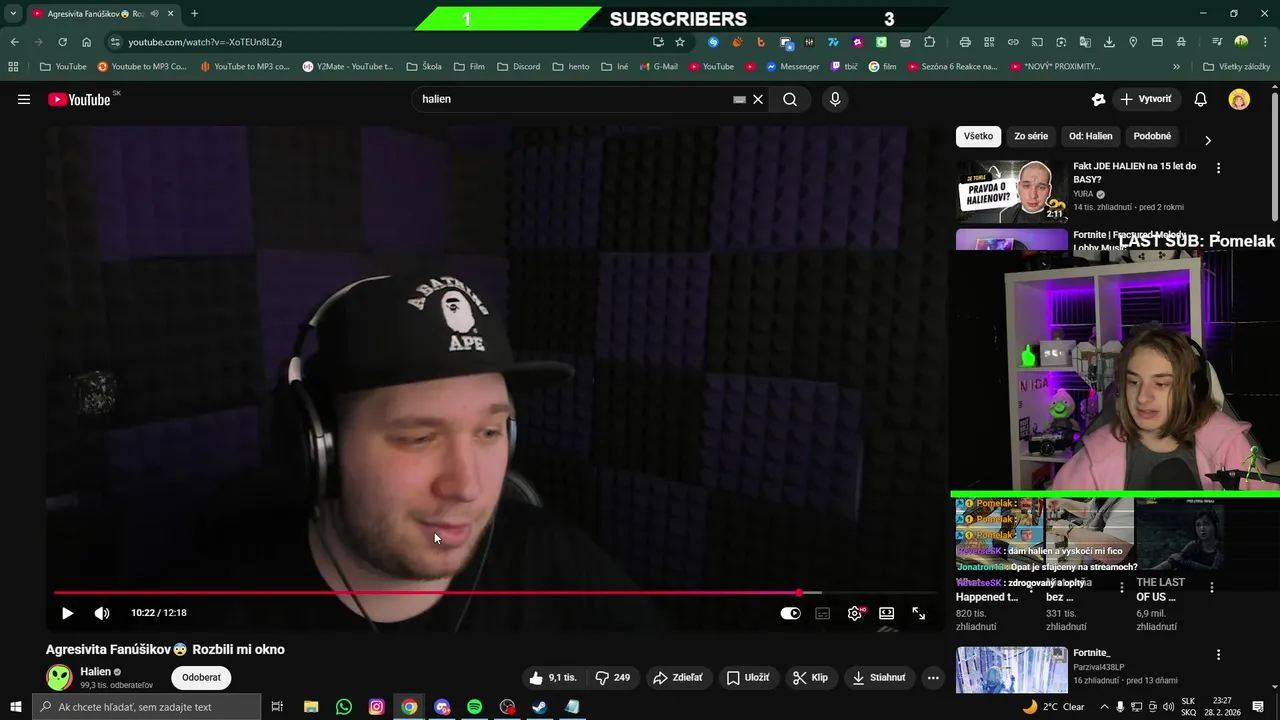Switch to theater mode
Image resolution: width=1280 pixels, height=720 pixels.
tap(886, 613)
